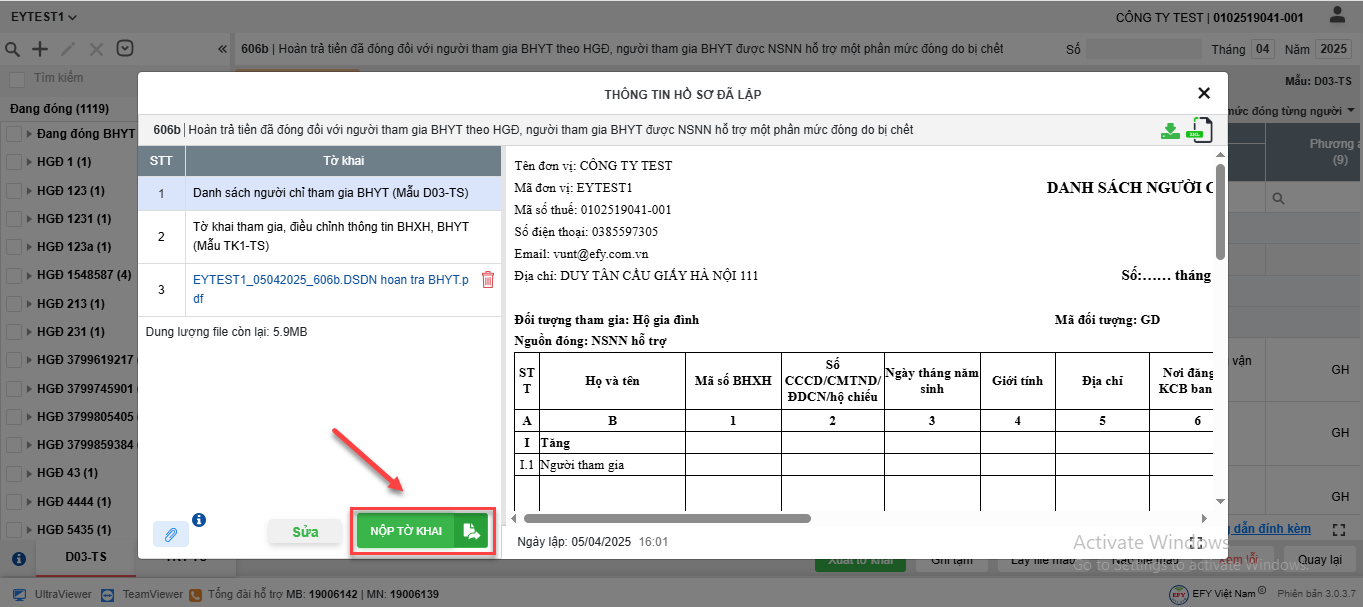Screen dimensions: 1363x607
Task: Collapse left panel with double chevron icon
Action: 222,49
